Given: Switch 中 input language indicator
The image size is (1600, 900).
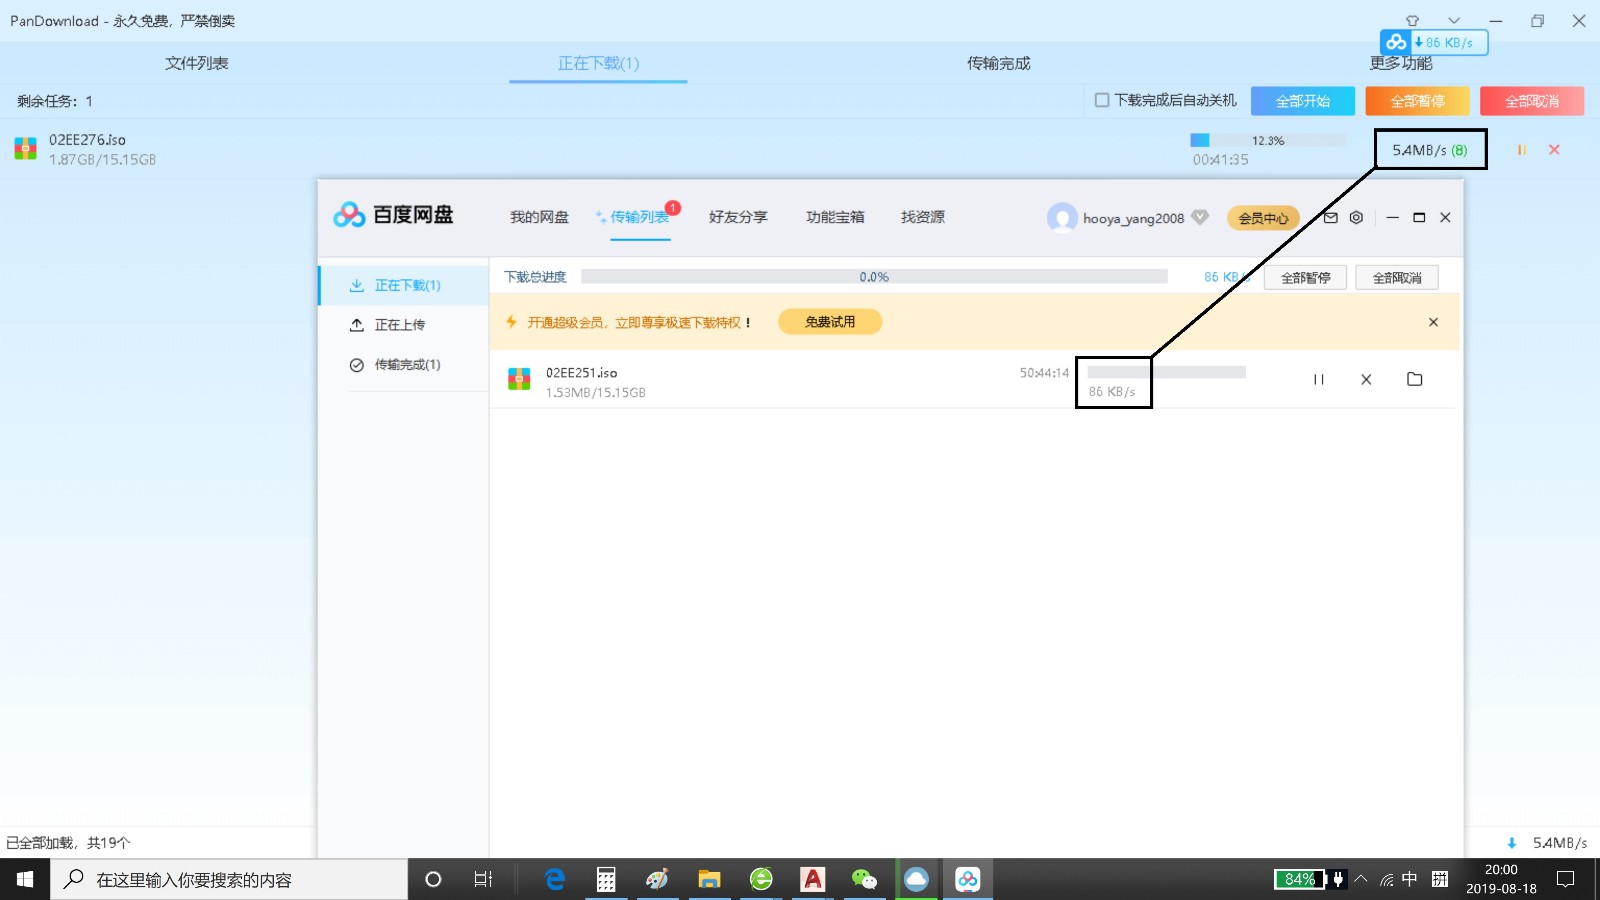Looking at the screenshot, I should [1410, 879].
